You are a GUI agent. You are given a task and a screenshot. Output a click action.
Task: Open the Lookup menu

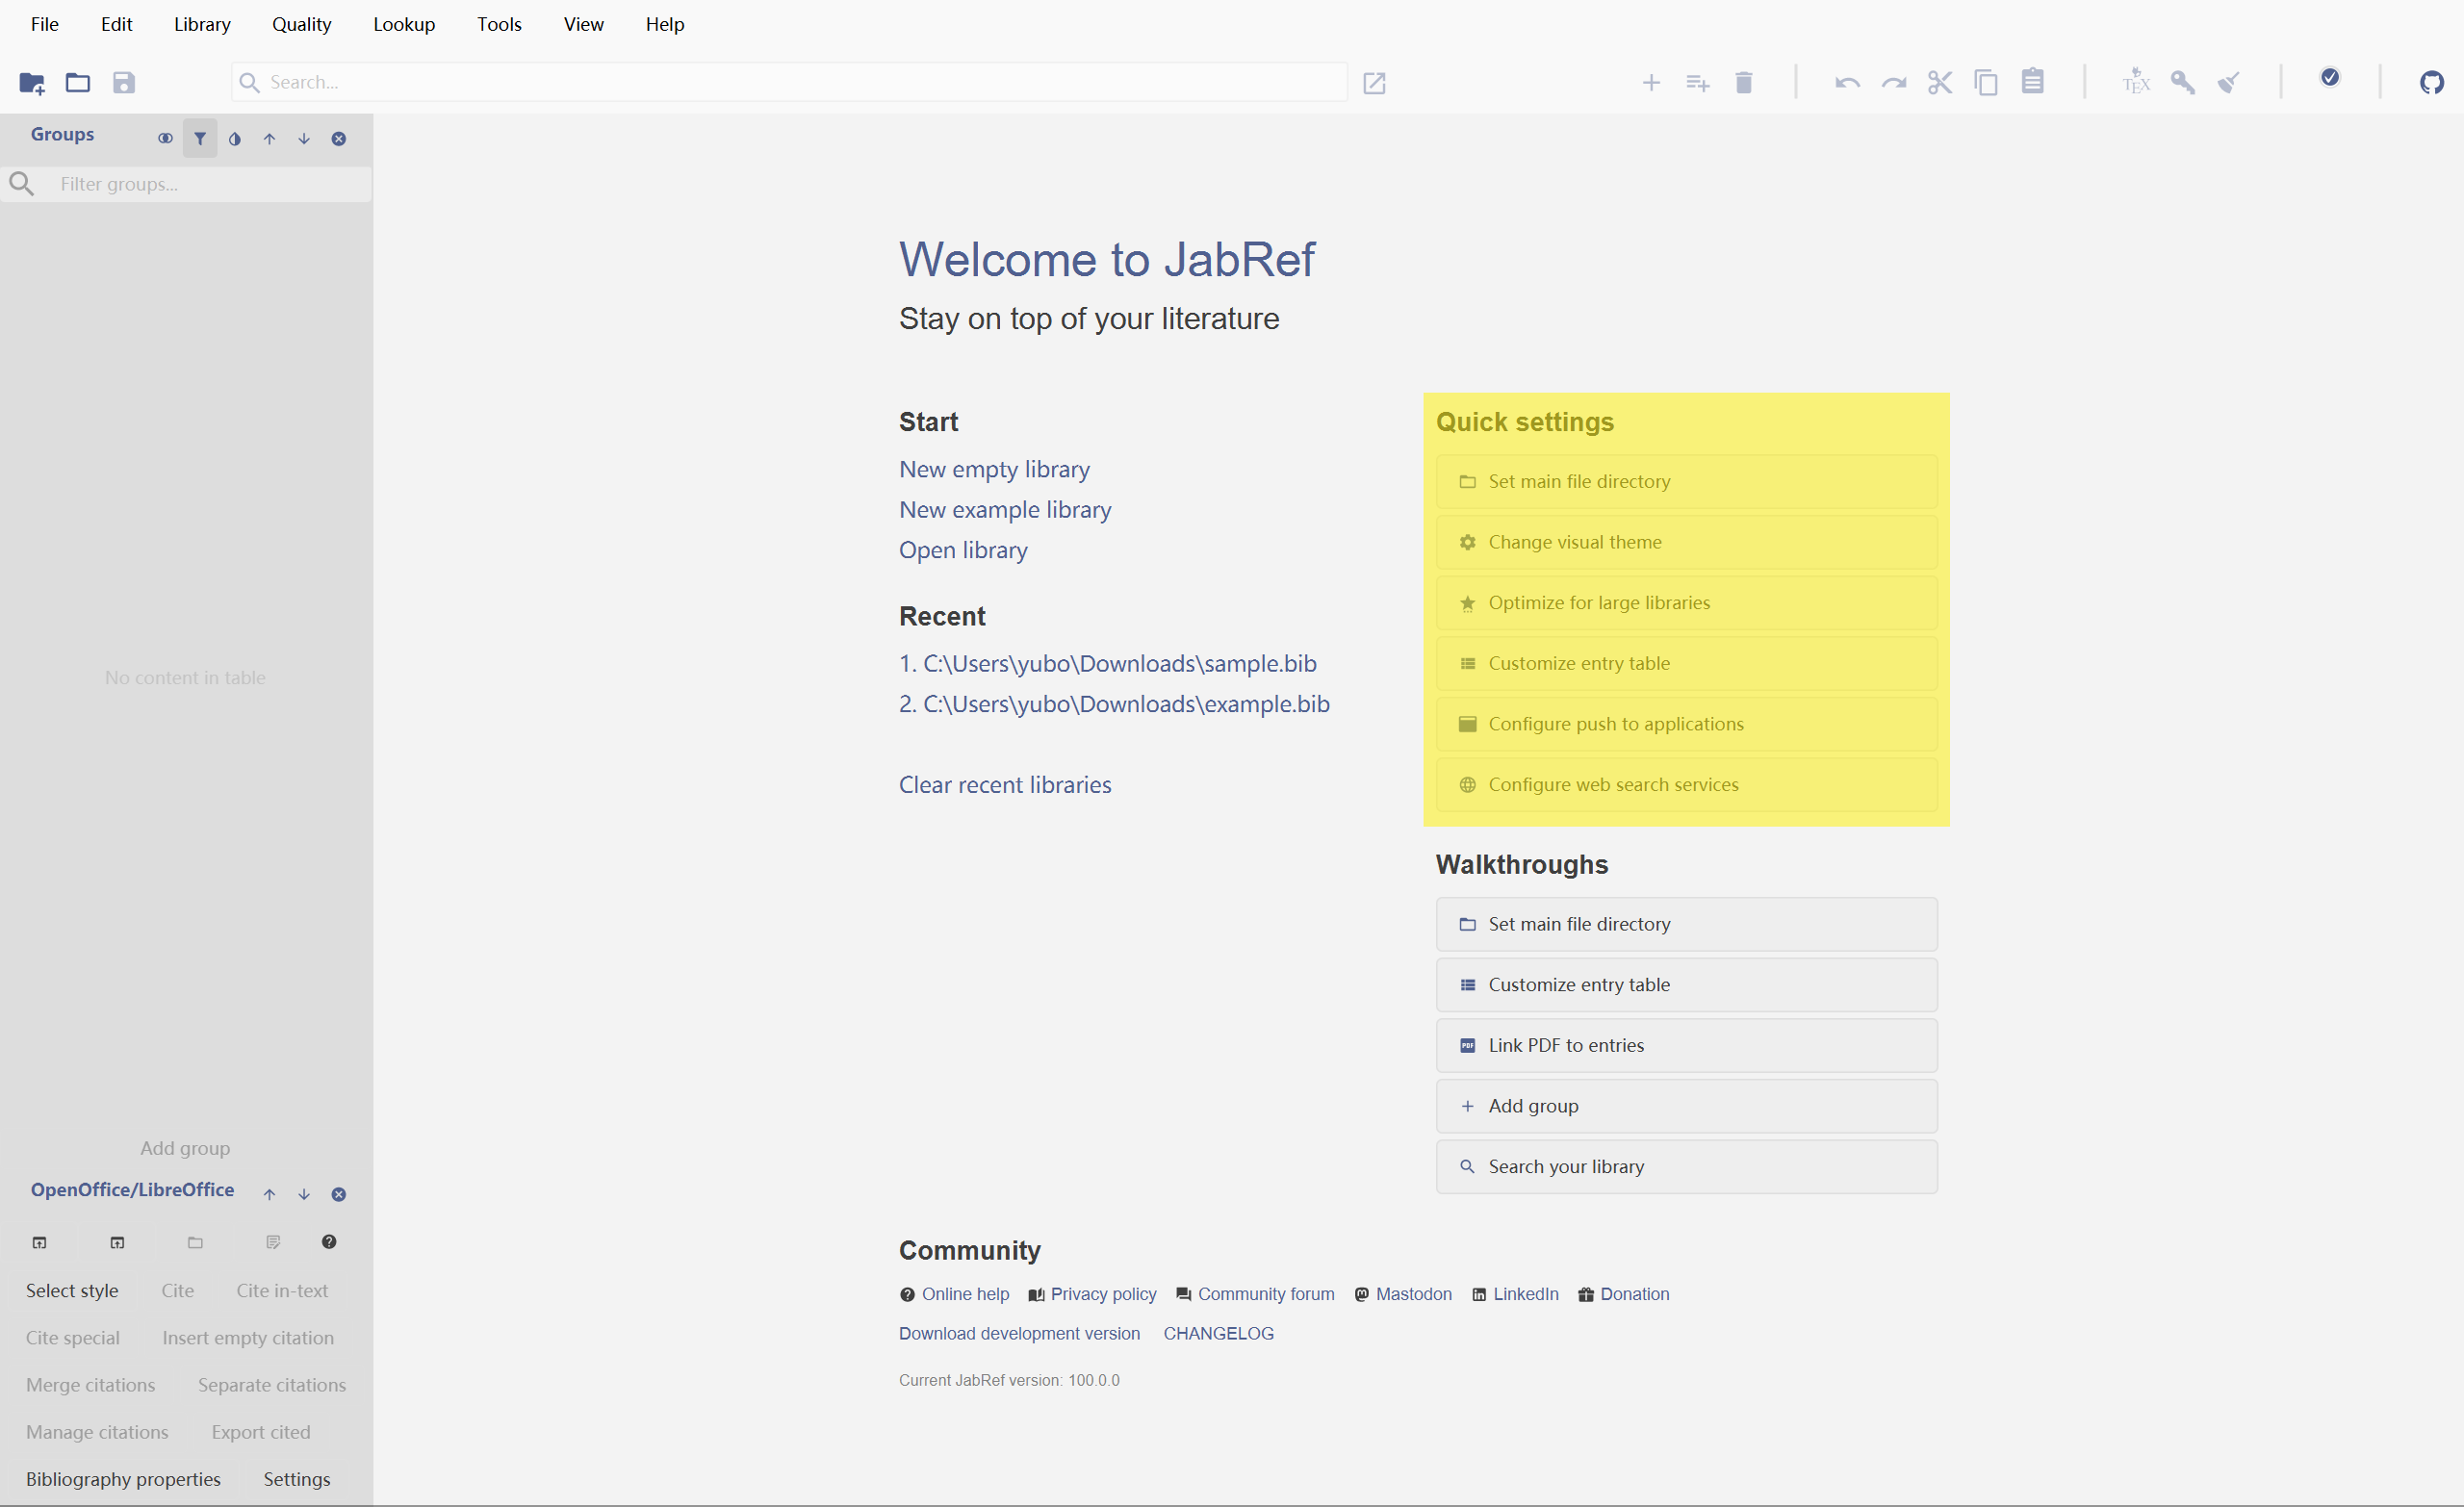point(404,24)
